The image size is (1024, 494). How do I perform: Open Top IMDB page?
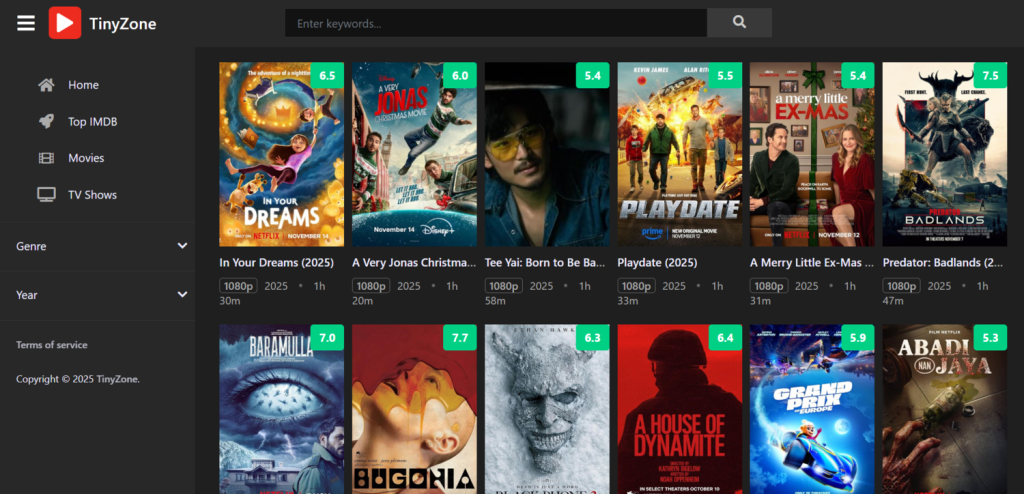(x=93, y=122)
